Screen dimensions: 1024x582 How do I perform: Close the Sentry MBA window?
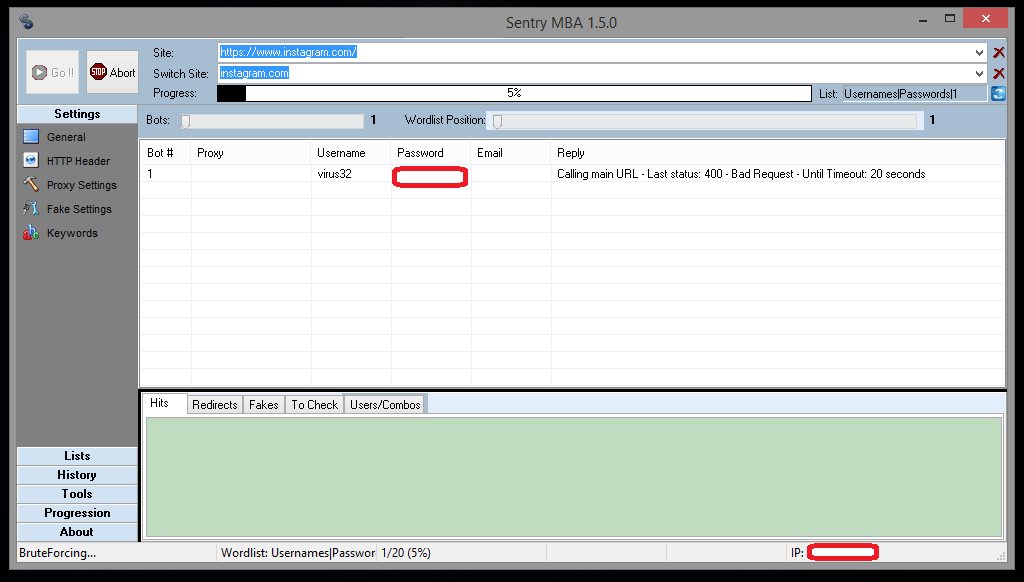[985, 18]
